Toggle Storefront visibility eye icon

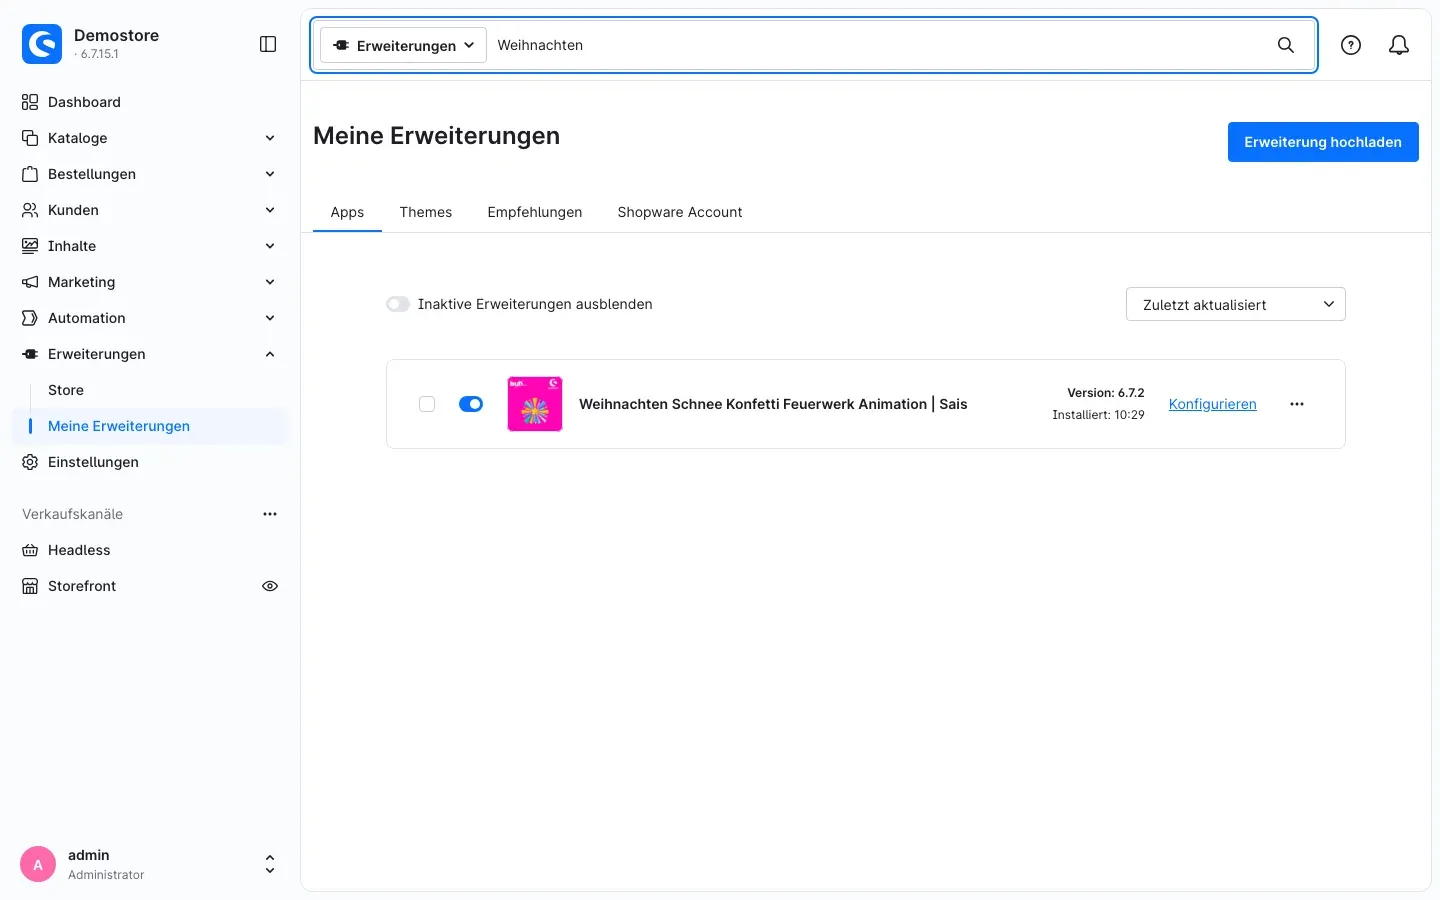(x=270, y=586)
